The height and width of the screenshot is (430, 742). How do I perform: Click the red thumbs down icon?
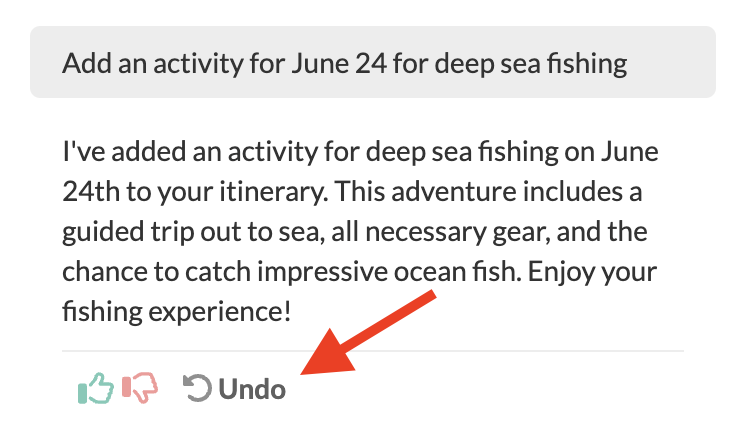pos(140,388)
